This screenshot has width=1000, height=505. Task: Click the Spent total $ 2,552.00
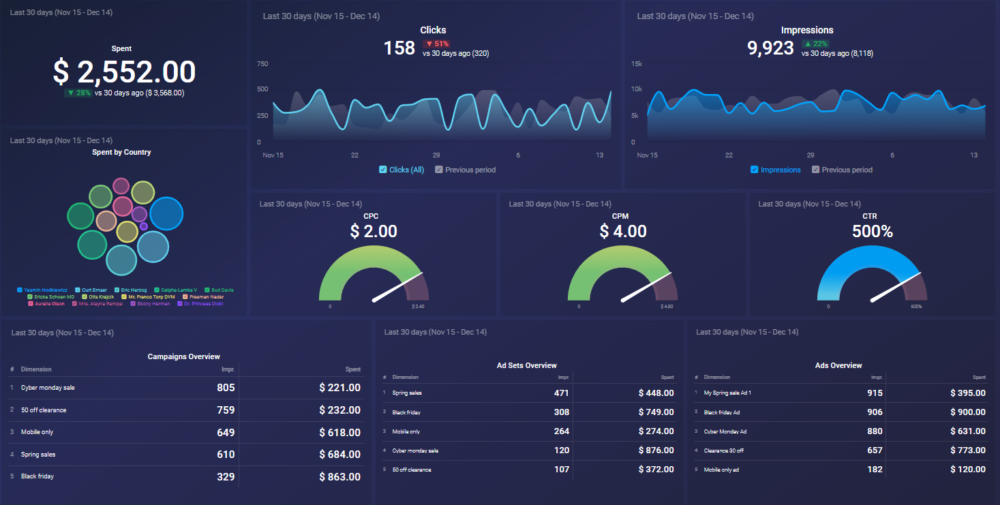[124, 71]
